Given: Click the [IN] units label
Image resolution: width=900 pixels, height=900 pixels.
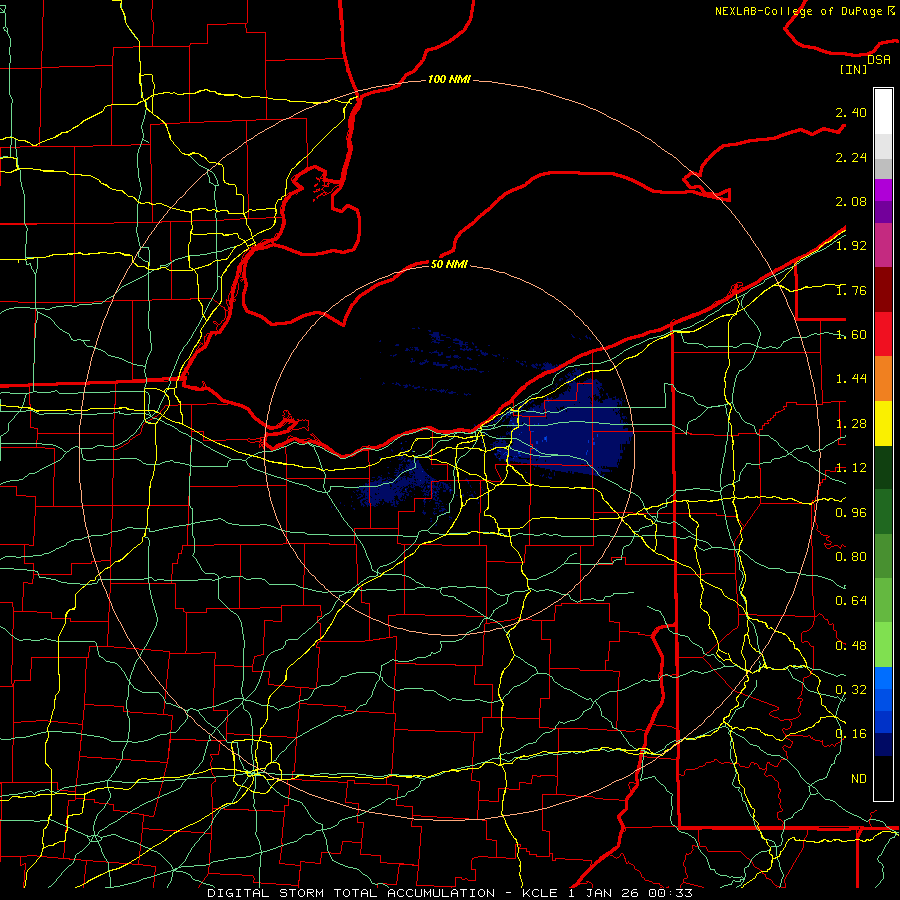Looking at the screenshot, I should (x=853, y=69).
